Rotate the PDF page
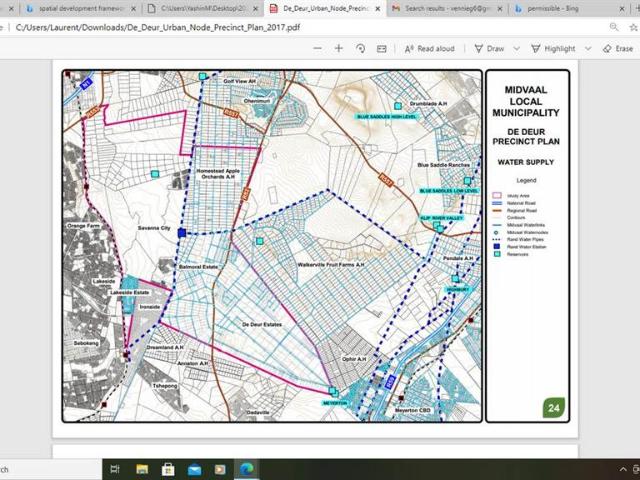The image size is (640, 480). pos(361,48)
